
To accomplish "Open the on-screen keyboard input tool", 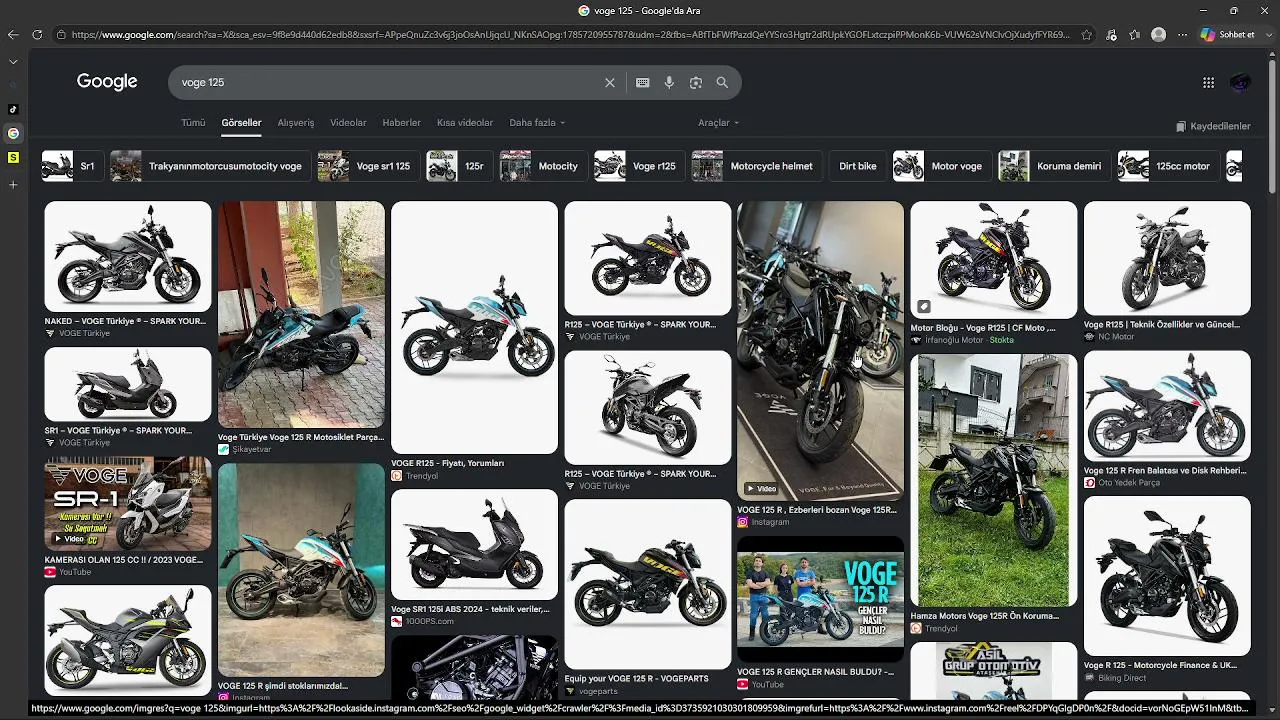I will [x=643, y=83].
